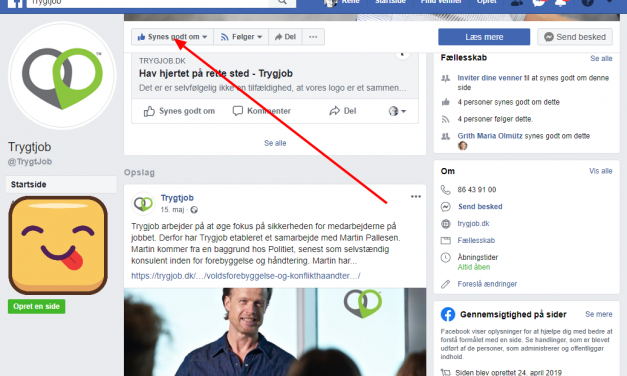Open the Trygjob page profile picture
This screenshot has width=627, height=376.
click(x=62, y=76)
